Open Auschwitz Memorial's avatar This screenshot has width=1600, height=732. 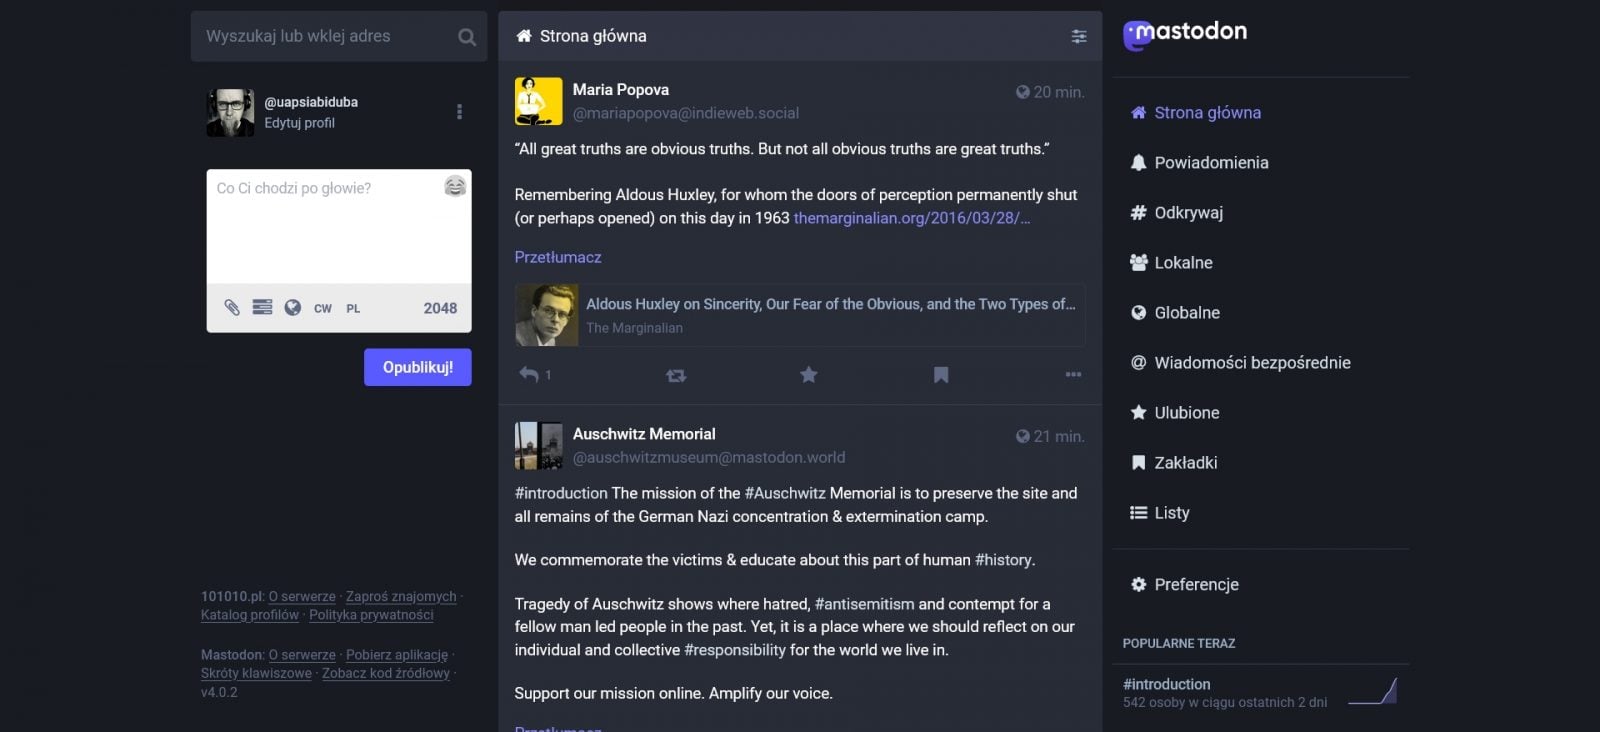click(538, 446)
